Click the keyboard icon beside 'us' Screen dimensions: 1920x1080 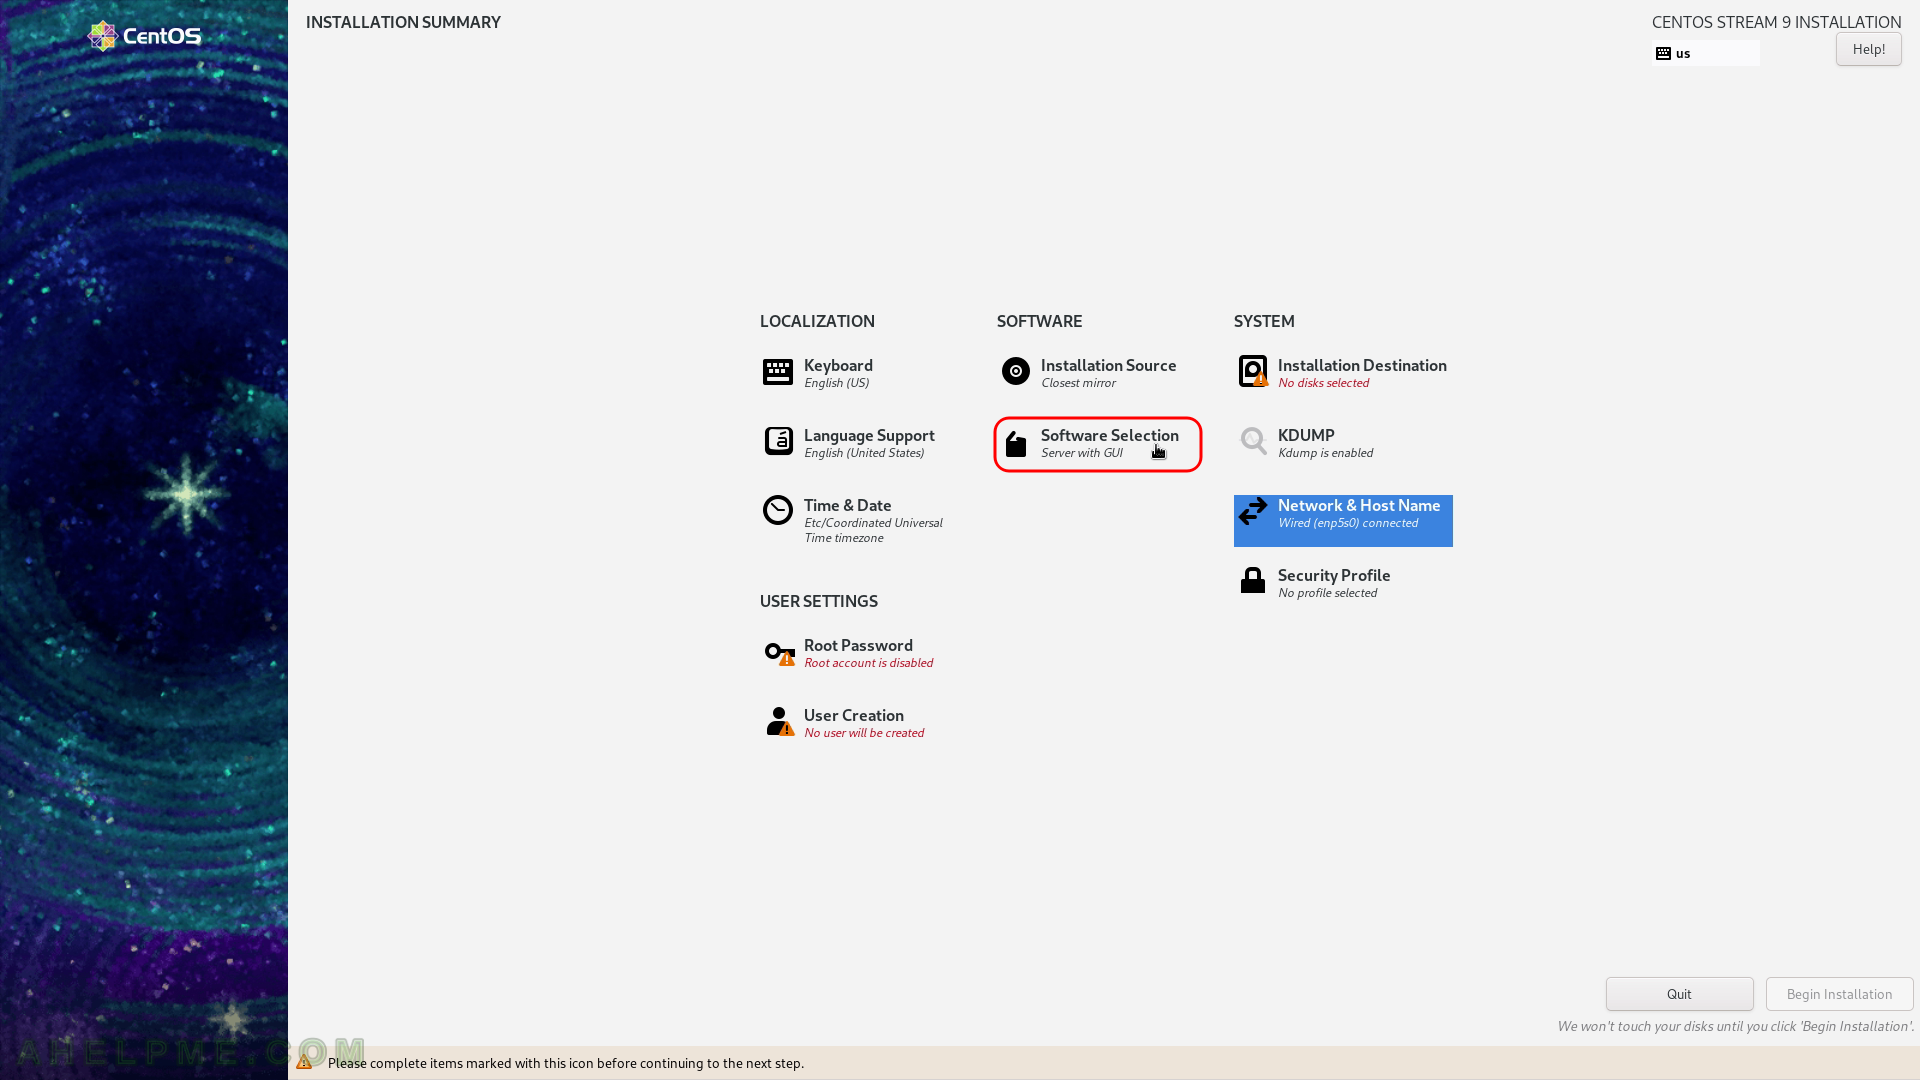point(1663,54)
